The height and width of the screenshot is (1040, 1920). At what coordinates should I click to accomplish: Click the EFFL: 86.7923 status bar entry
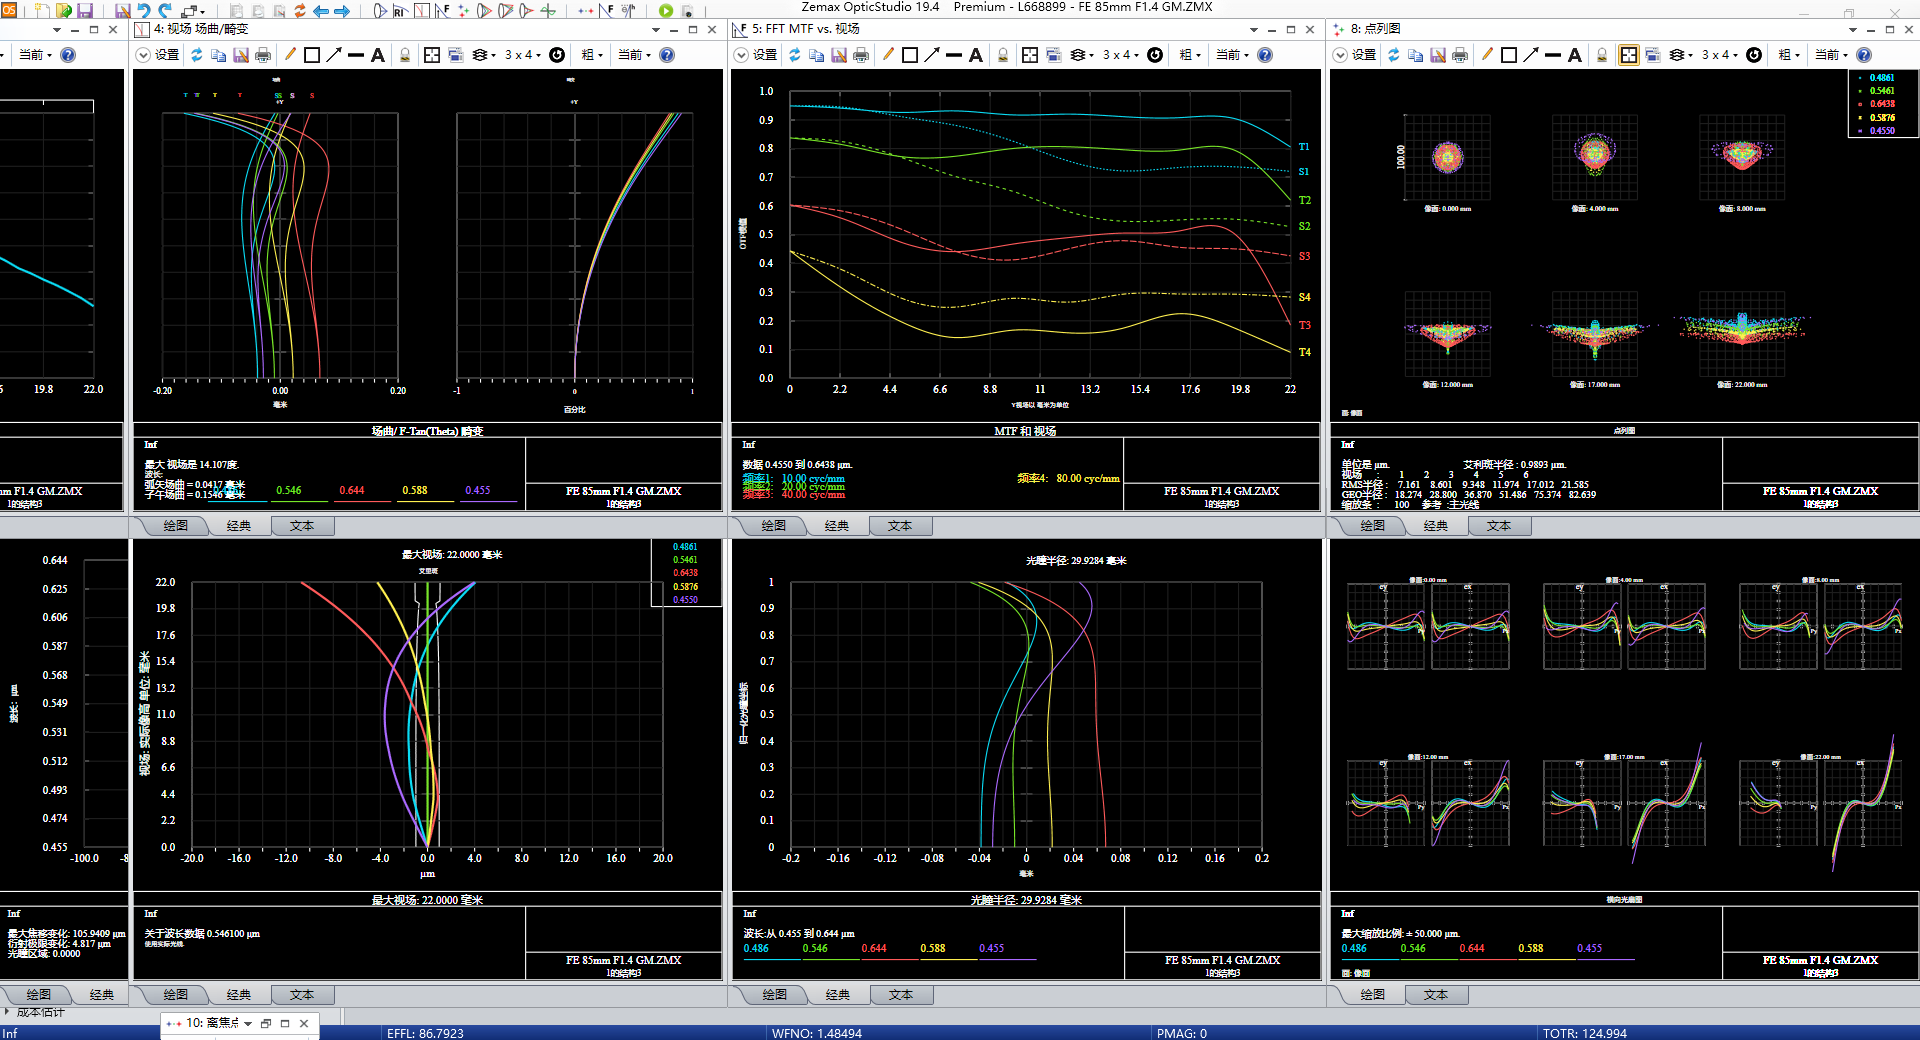pos(425,1033)
